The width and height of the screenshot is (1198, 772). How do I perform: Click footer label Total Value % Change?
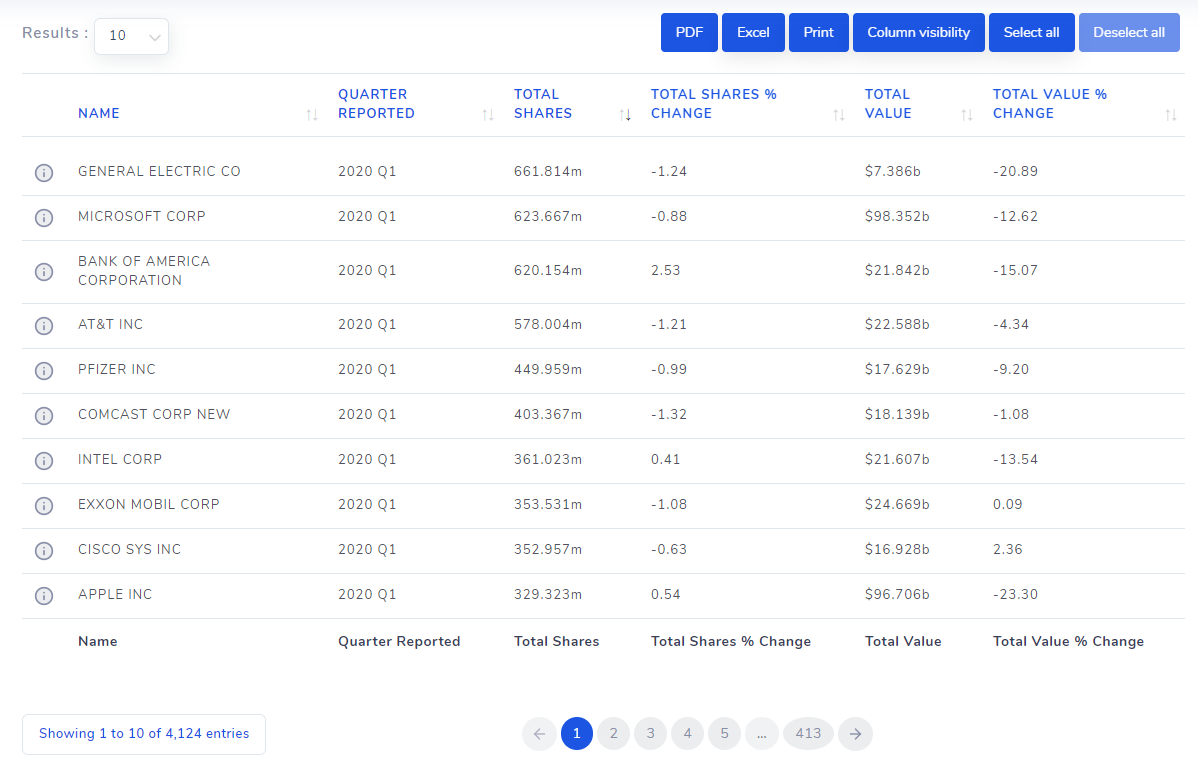pos(1068,641)
